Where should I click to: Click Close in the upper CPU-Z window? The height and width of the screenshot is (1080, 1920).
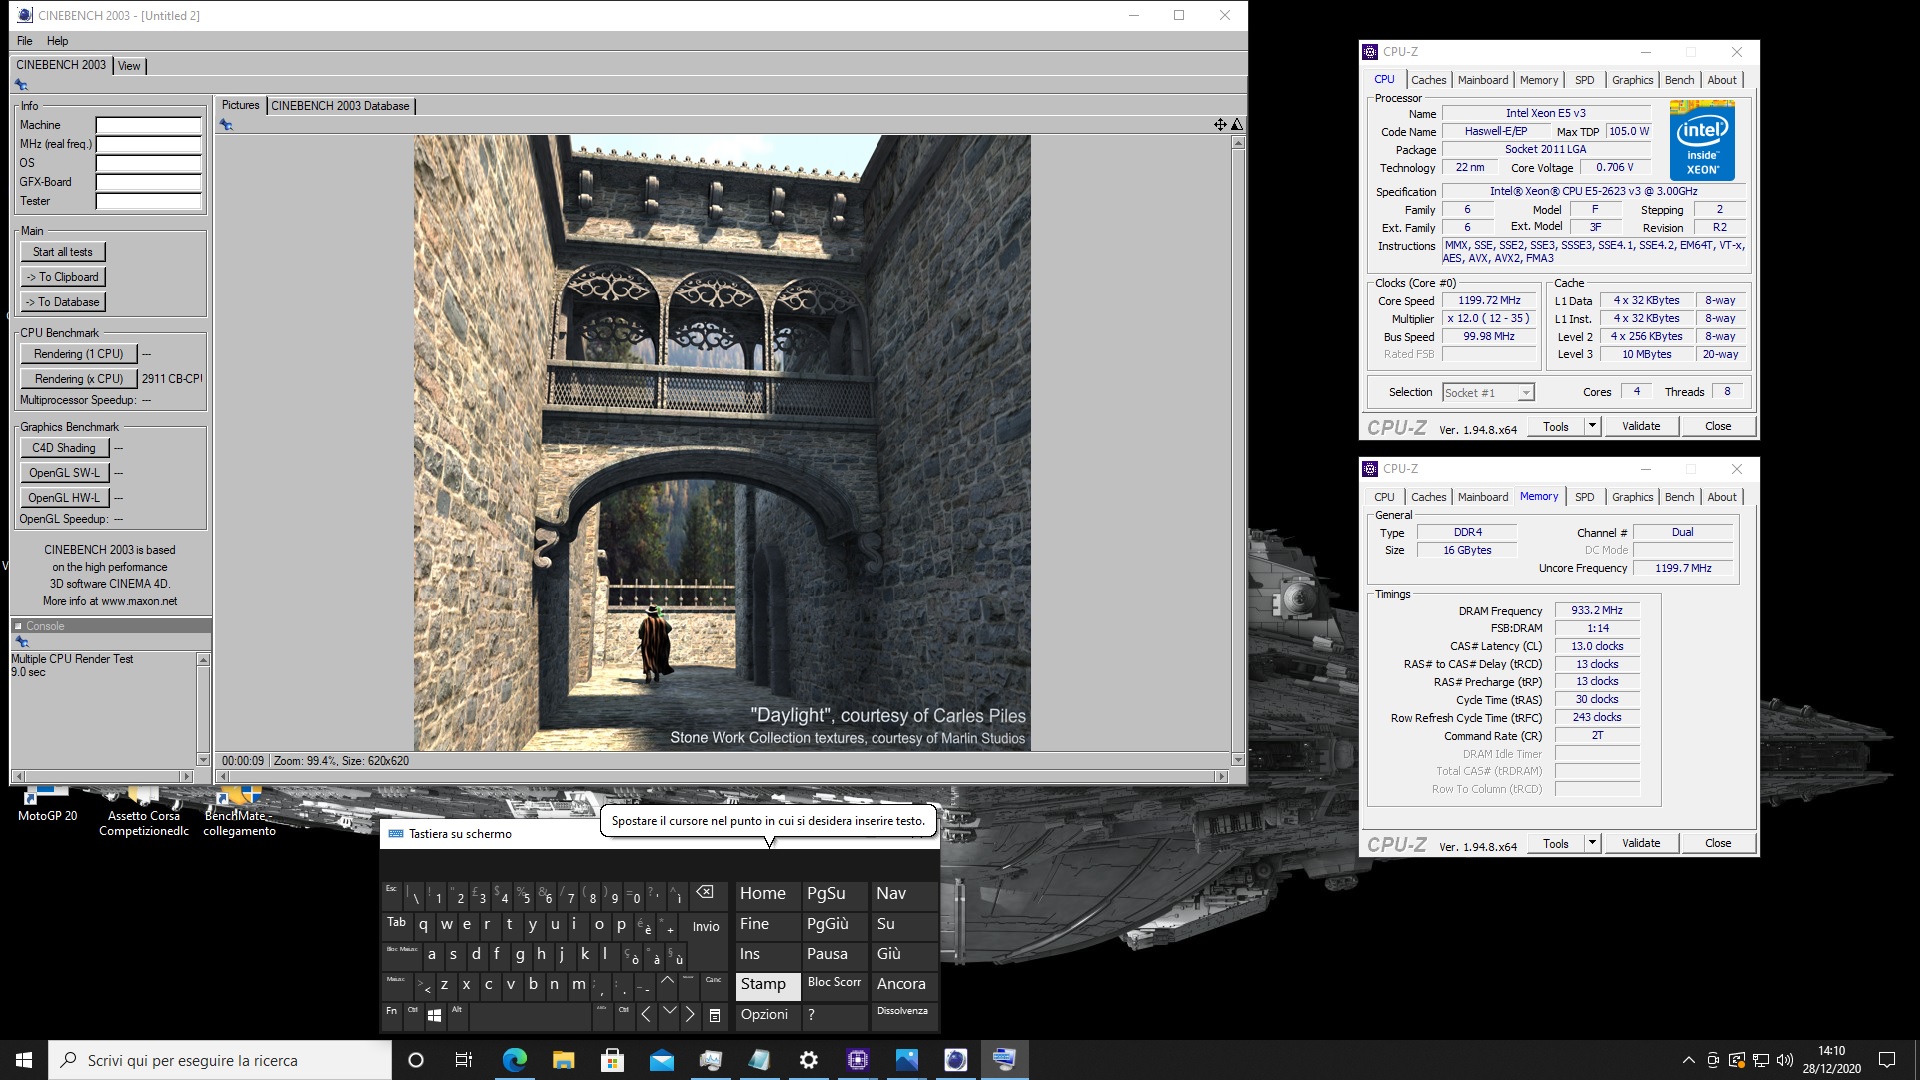(x=1717, y=426)
